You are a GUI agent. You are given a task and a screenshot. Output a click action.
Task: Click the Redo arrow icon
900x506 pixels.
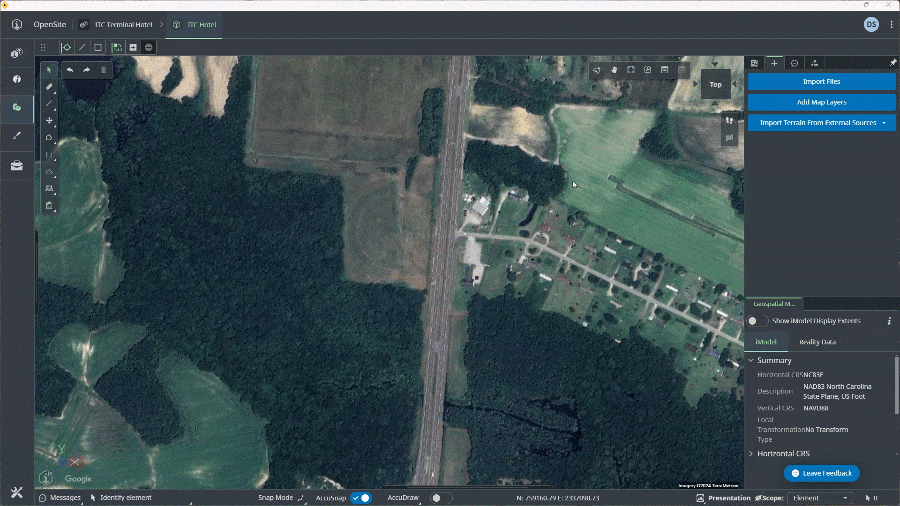point(86,70)
